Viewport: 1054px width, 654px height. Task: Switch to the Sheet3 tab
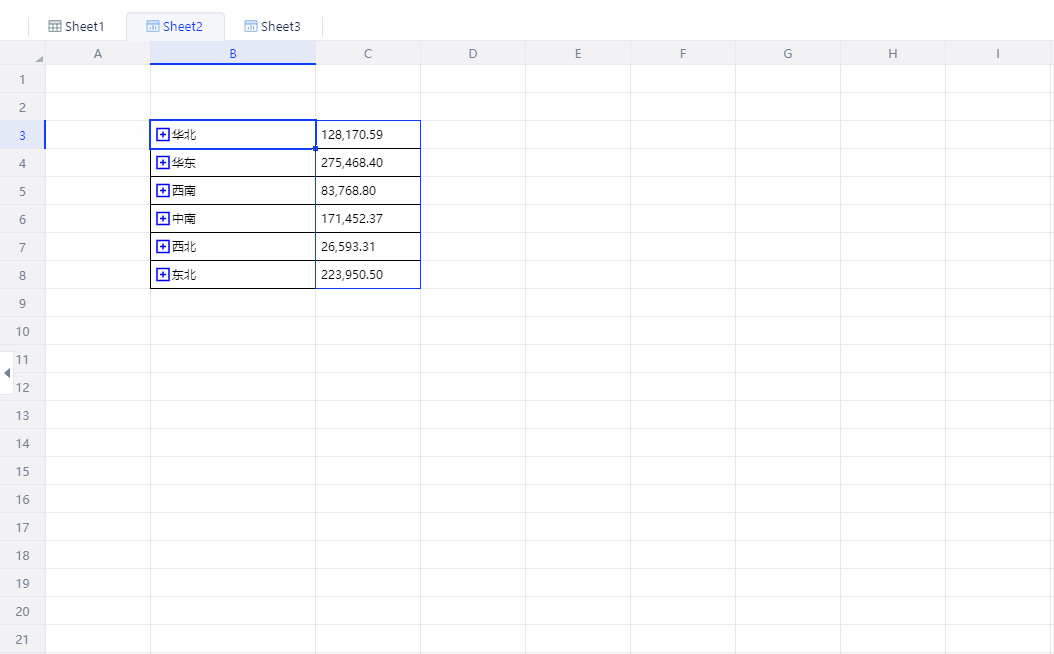pos(272,27)
